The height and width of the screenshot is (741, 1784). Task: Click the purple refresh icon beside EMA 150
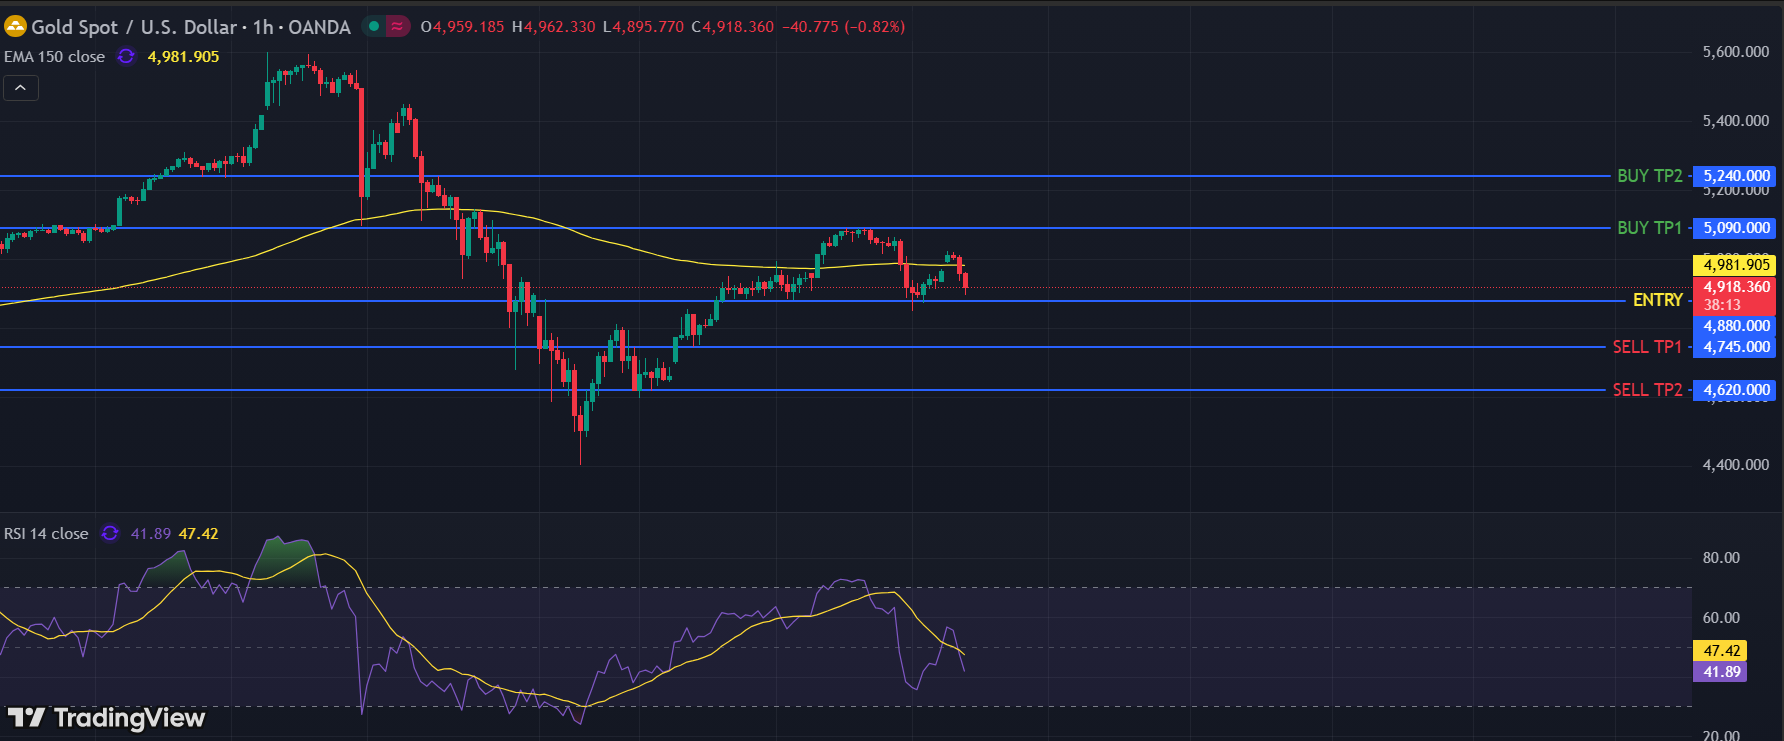(x=126, y=57)
